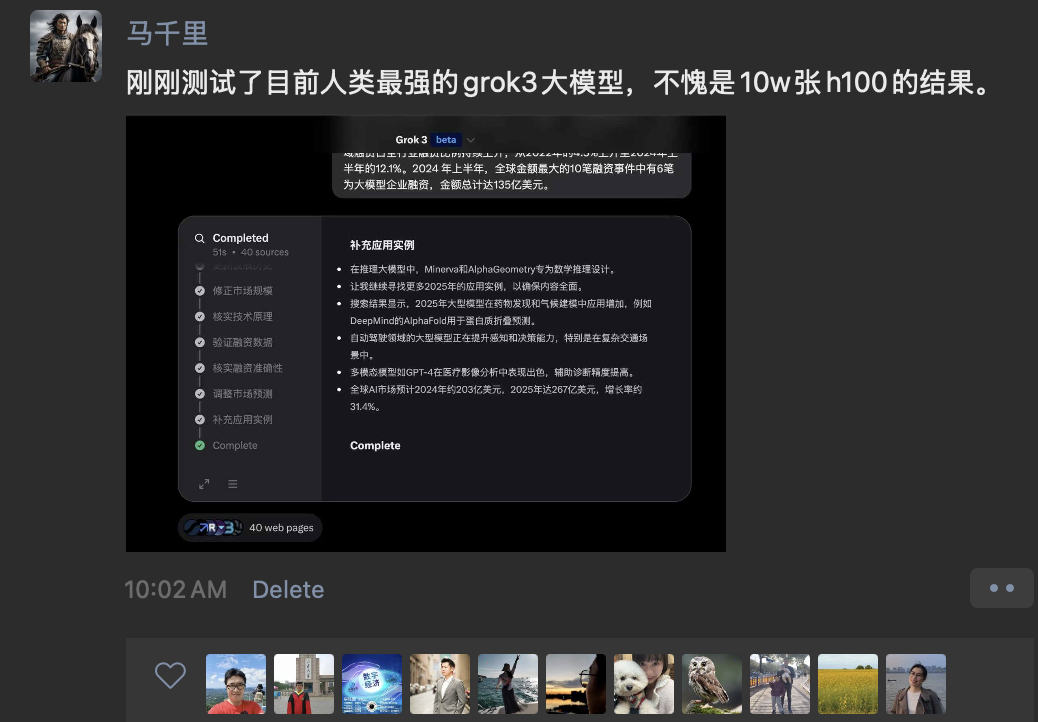Screen dimensions: 1038x722
Task: Click the blue beta badge
Action: click(446, 140)
